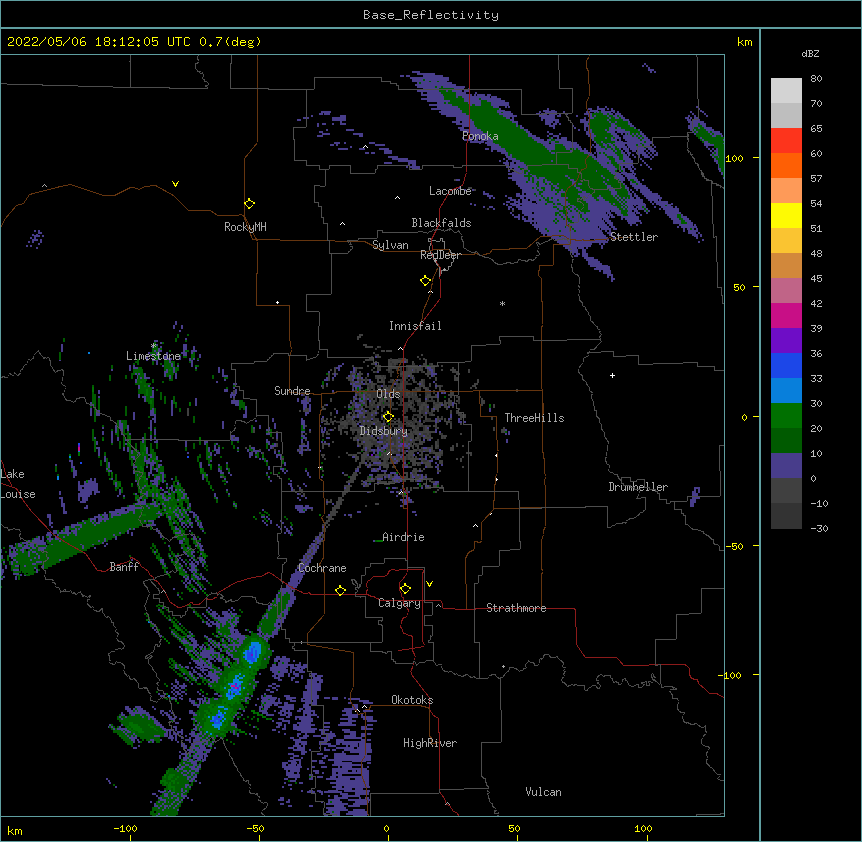Viewport: 862px width, 842px height.
Task: Click the Sundre label
Action: point(292,391)
